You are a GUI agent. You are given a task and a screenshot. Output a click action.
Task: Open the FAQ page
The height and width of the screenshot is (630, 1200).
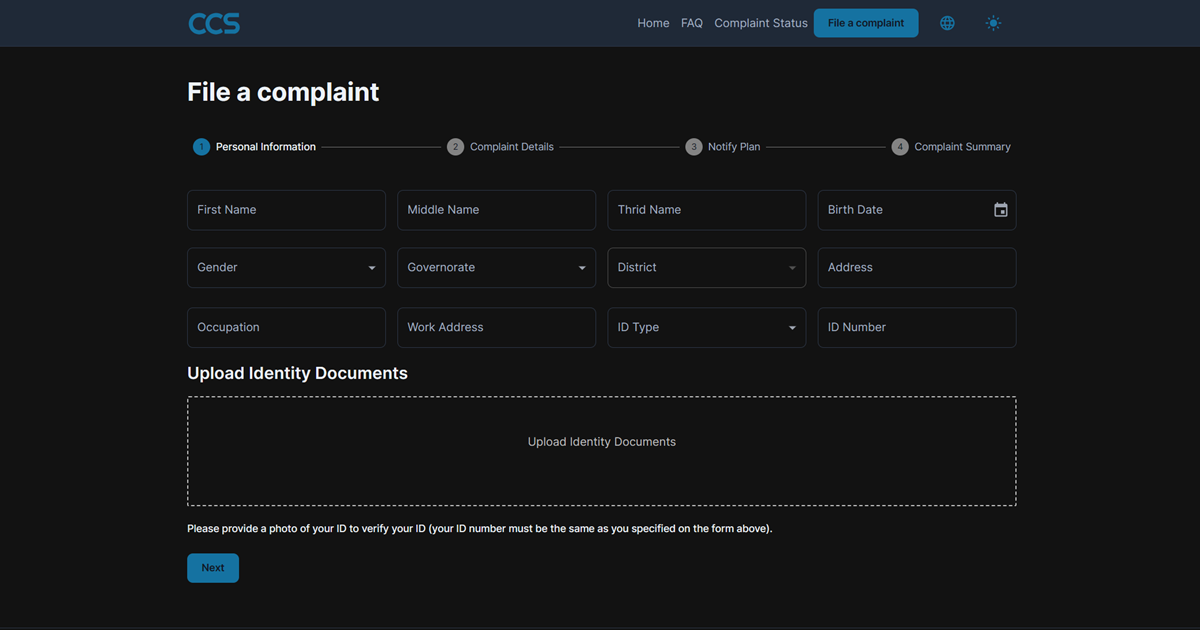point(692,23)
